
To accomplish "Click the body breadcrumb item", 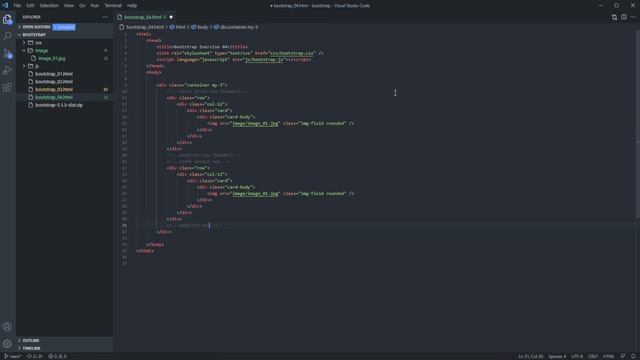I will click(202, 27).
